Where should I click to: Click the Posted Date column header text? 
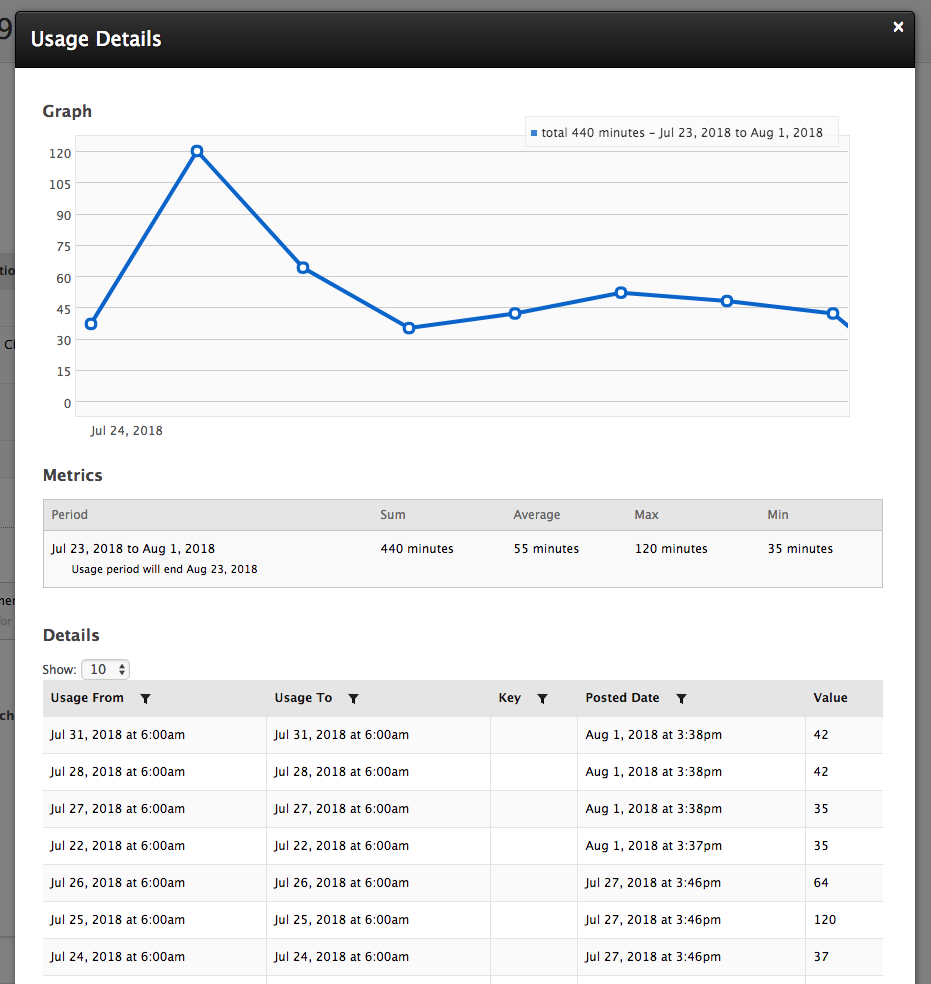point(622,698)
